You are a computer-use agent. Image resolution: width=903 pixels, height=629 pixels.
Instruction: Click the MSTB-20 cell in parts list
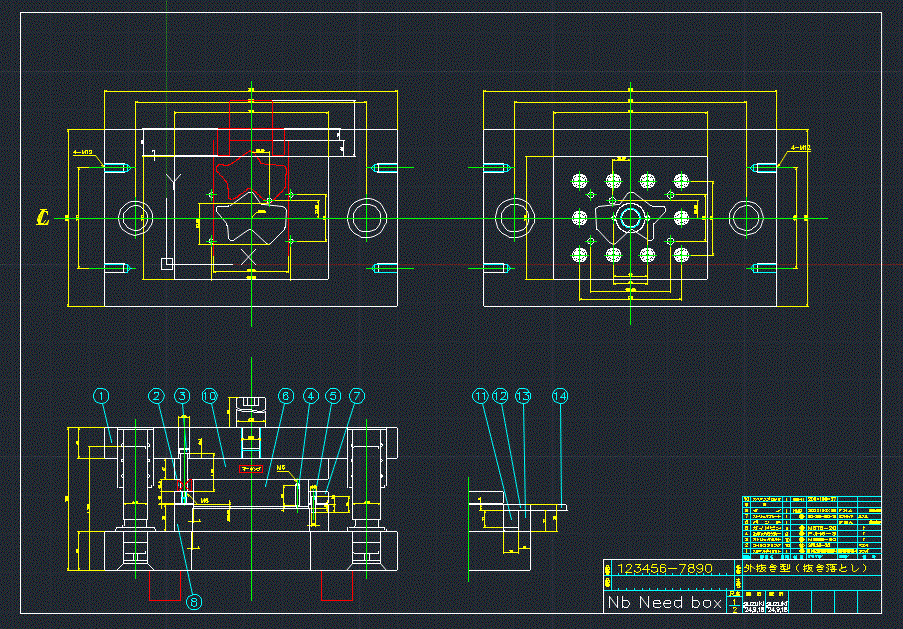822,527
